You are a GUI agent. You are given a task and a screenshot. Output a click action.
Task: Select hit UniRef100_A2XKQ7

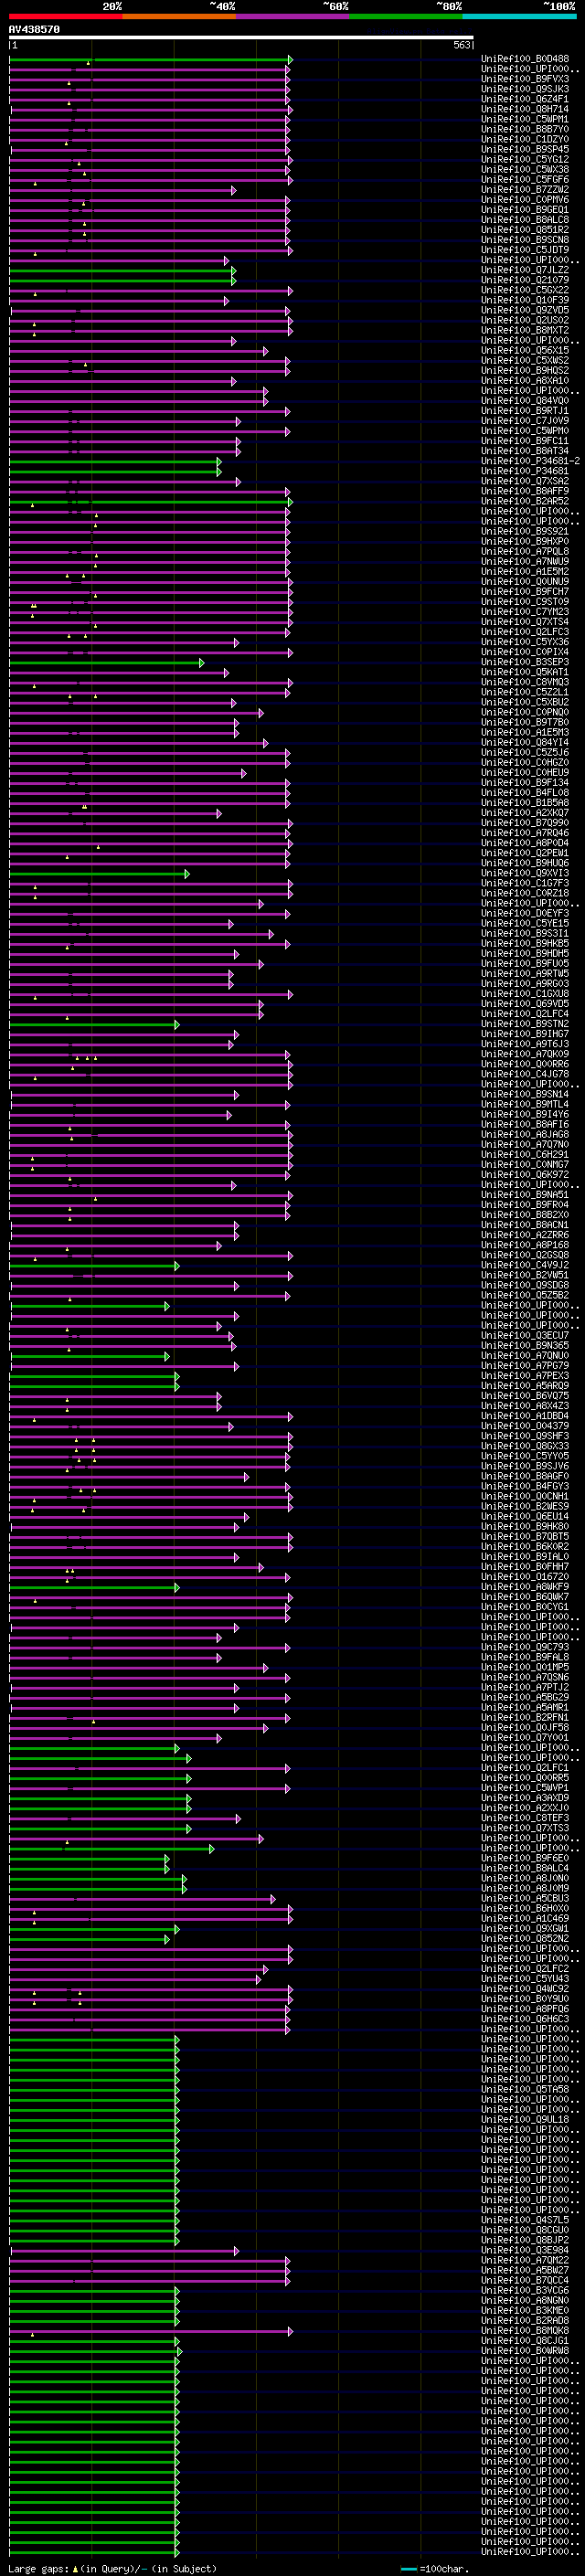(x=525, y=814)
